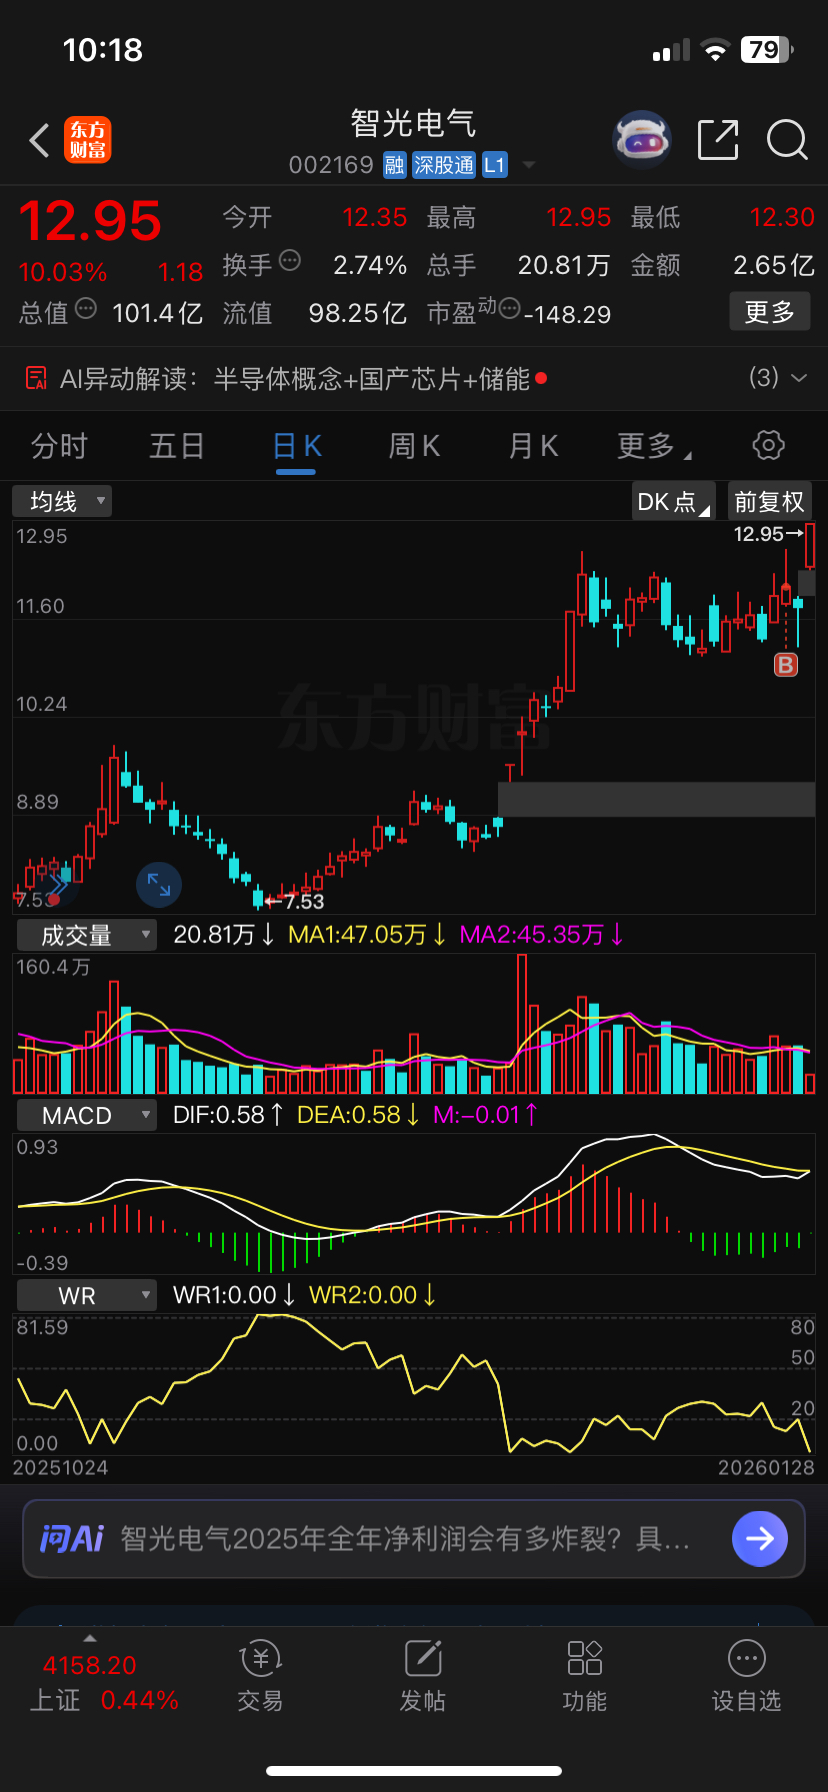Open the DK点 dropdown
The image size is (828, 1792).
pos(674,501)
